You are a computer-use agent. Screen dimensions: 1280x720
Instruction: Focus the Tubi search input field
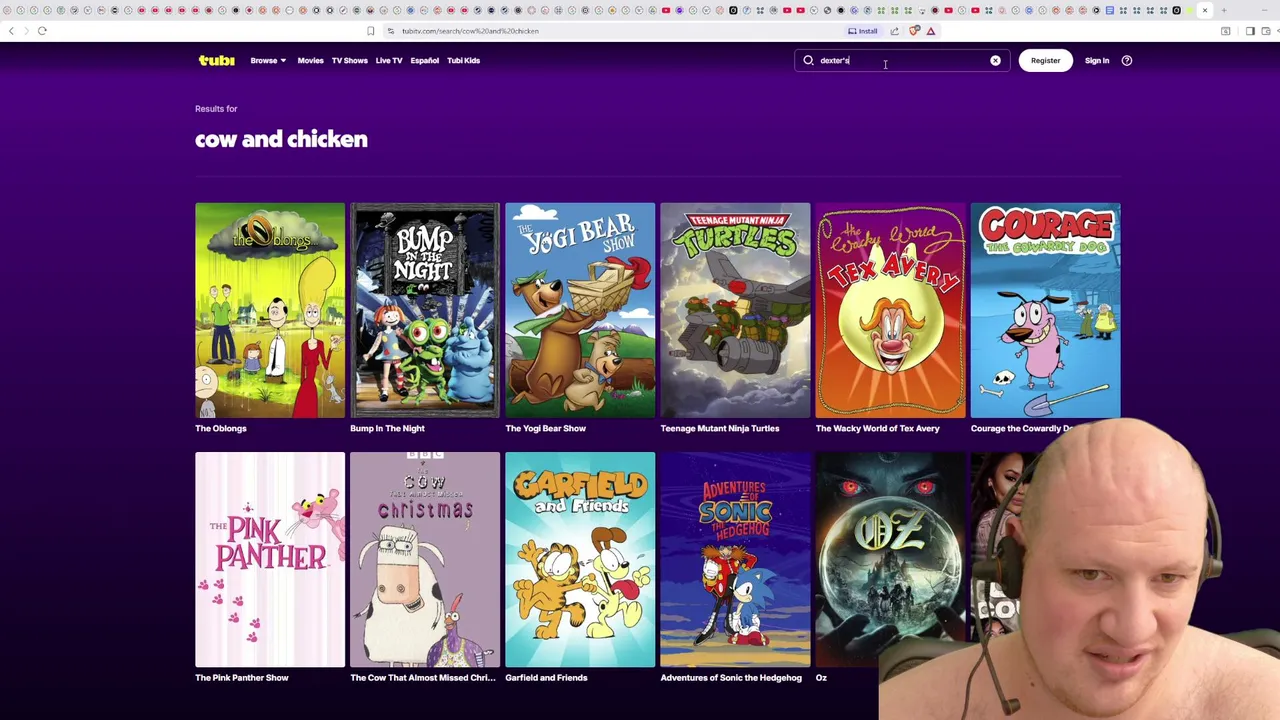point(900,60)
